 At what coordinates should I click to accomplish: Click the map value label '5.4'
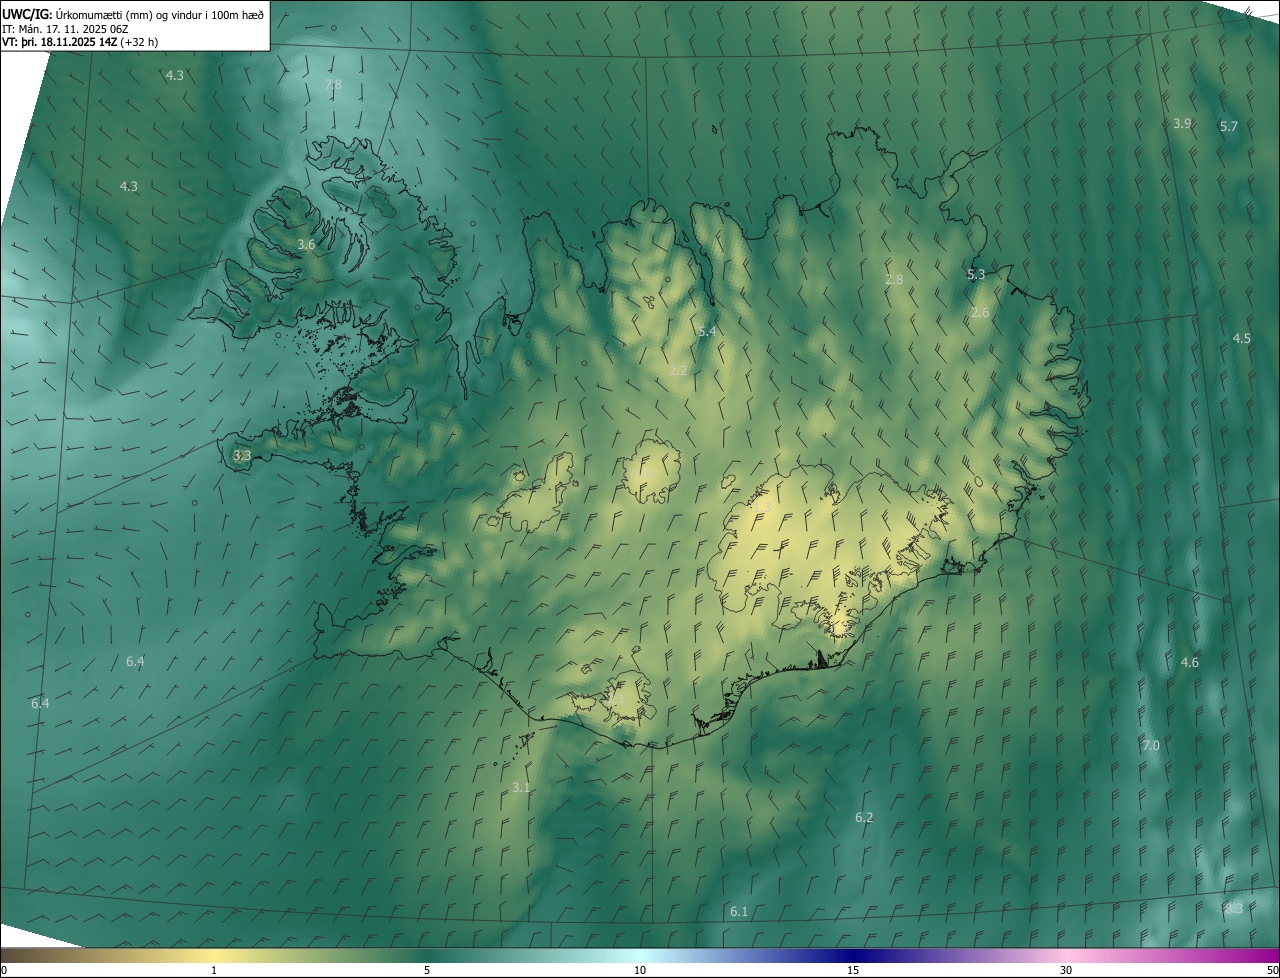(707, 331)
